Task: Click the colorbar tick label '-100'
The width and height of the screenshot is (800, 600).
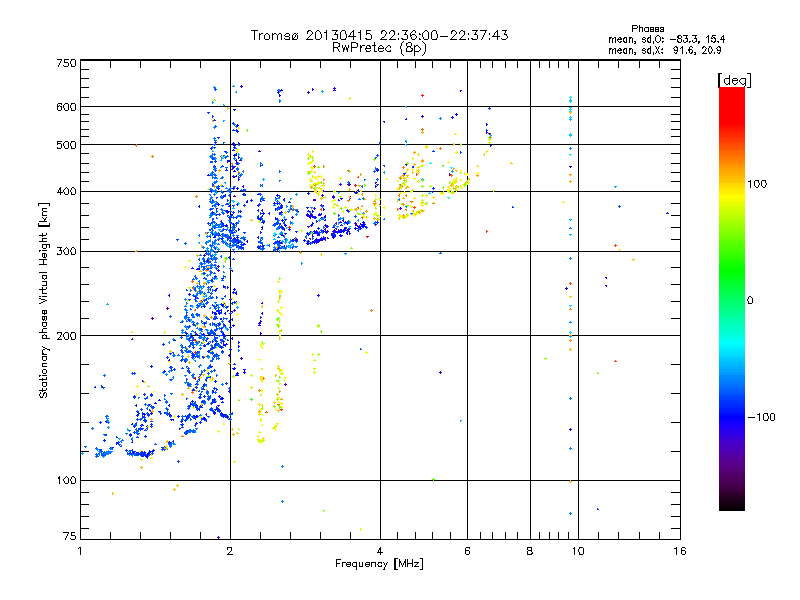Action: coord(761,417)
